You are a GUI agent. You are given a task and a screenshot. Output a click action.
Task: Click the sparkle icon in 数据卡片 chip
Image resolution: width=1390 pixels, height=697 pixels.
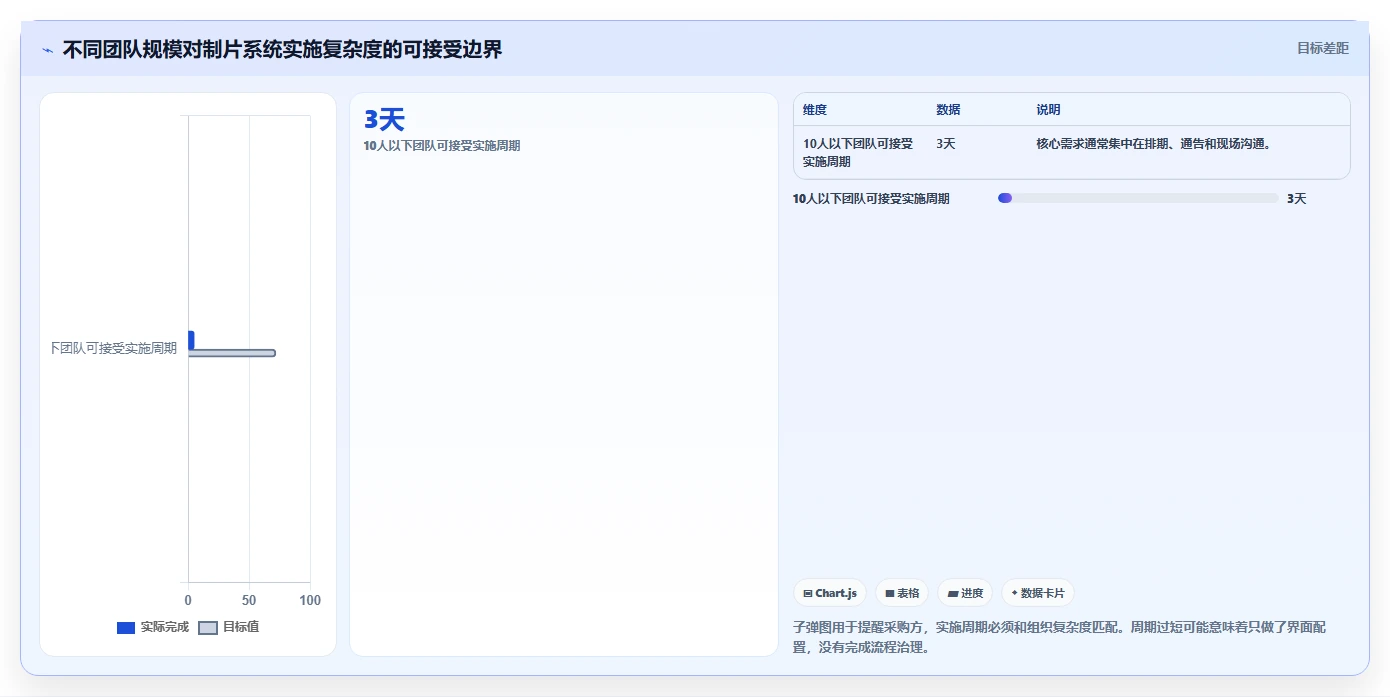[x=1014, y=593]
